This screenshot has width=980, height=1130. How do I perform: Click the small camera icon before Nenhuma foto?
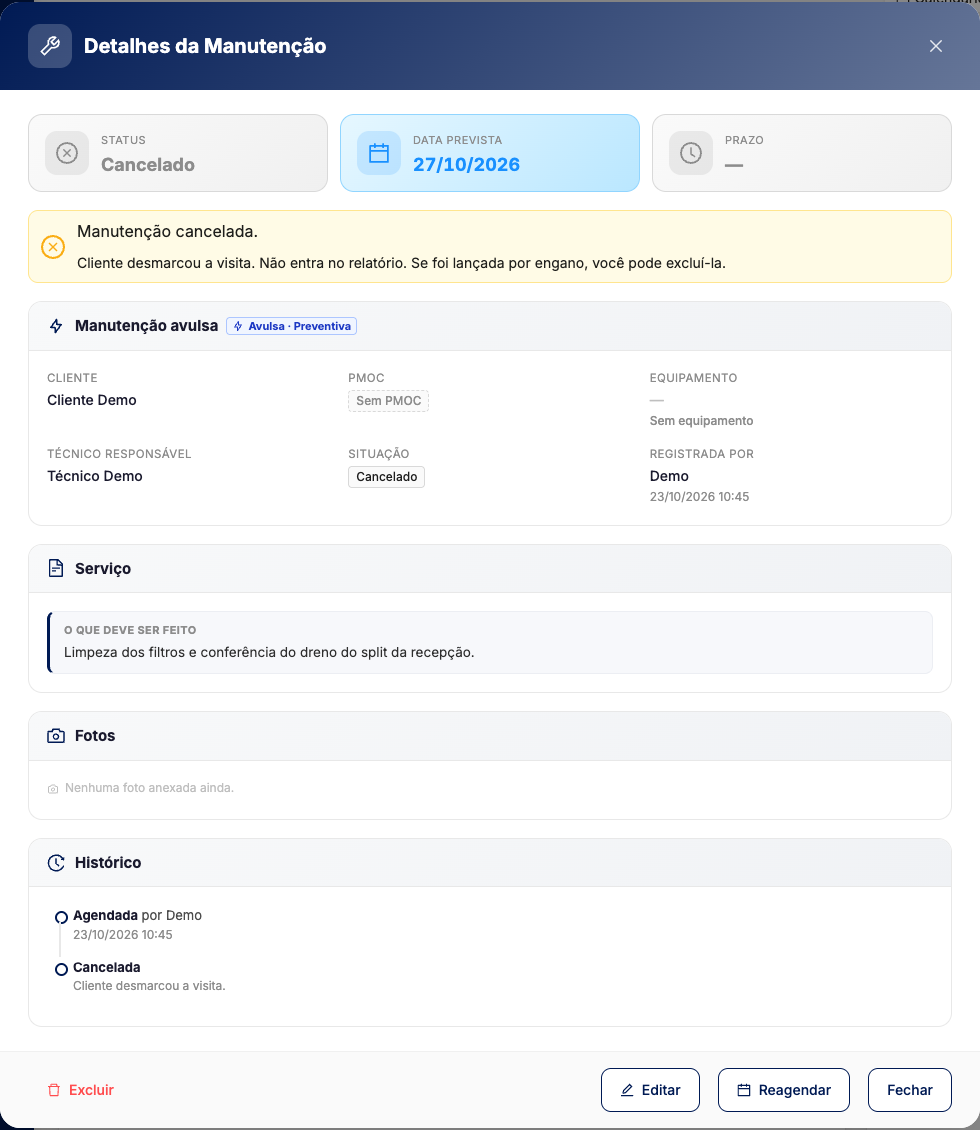[53, 789]
